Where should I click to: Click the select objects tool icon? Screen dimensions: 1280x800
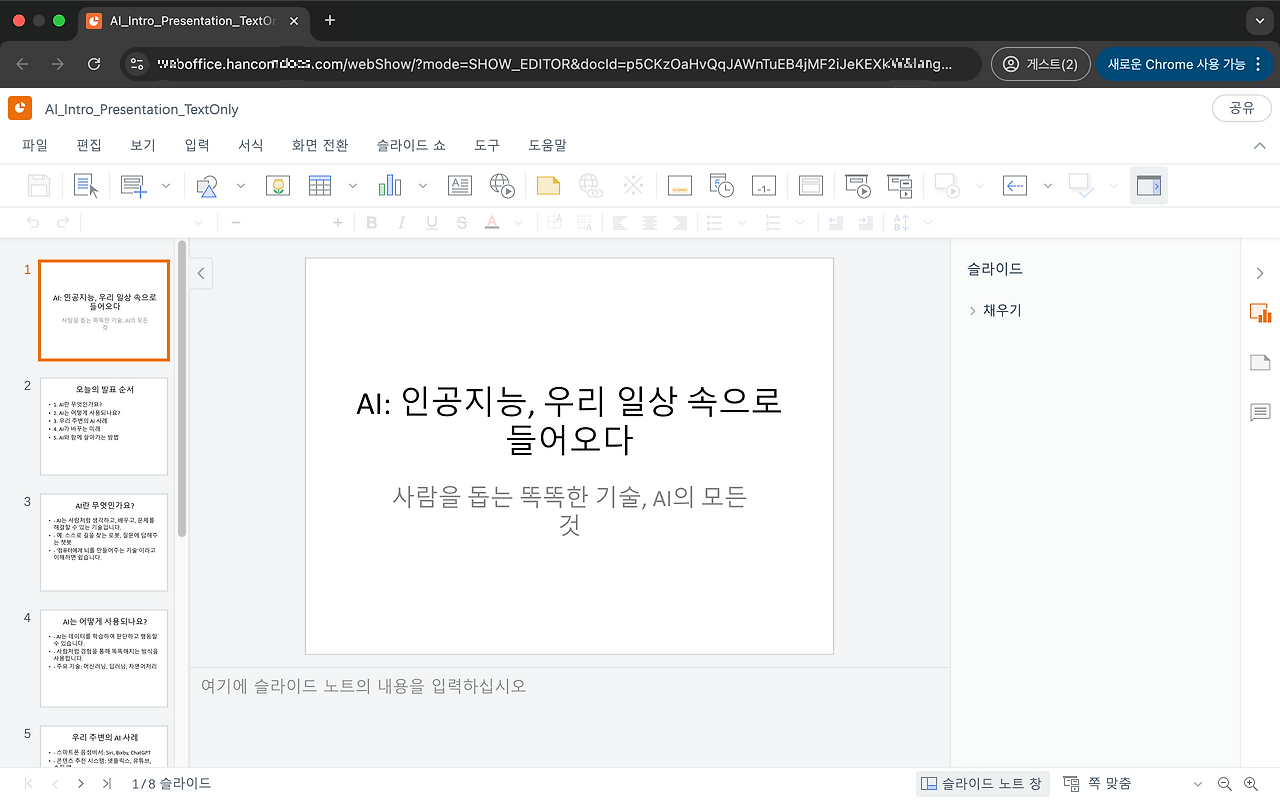pyautogui.click(x=87, y=185)
